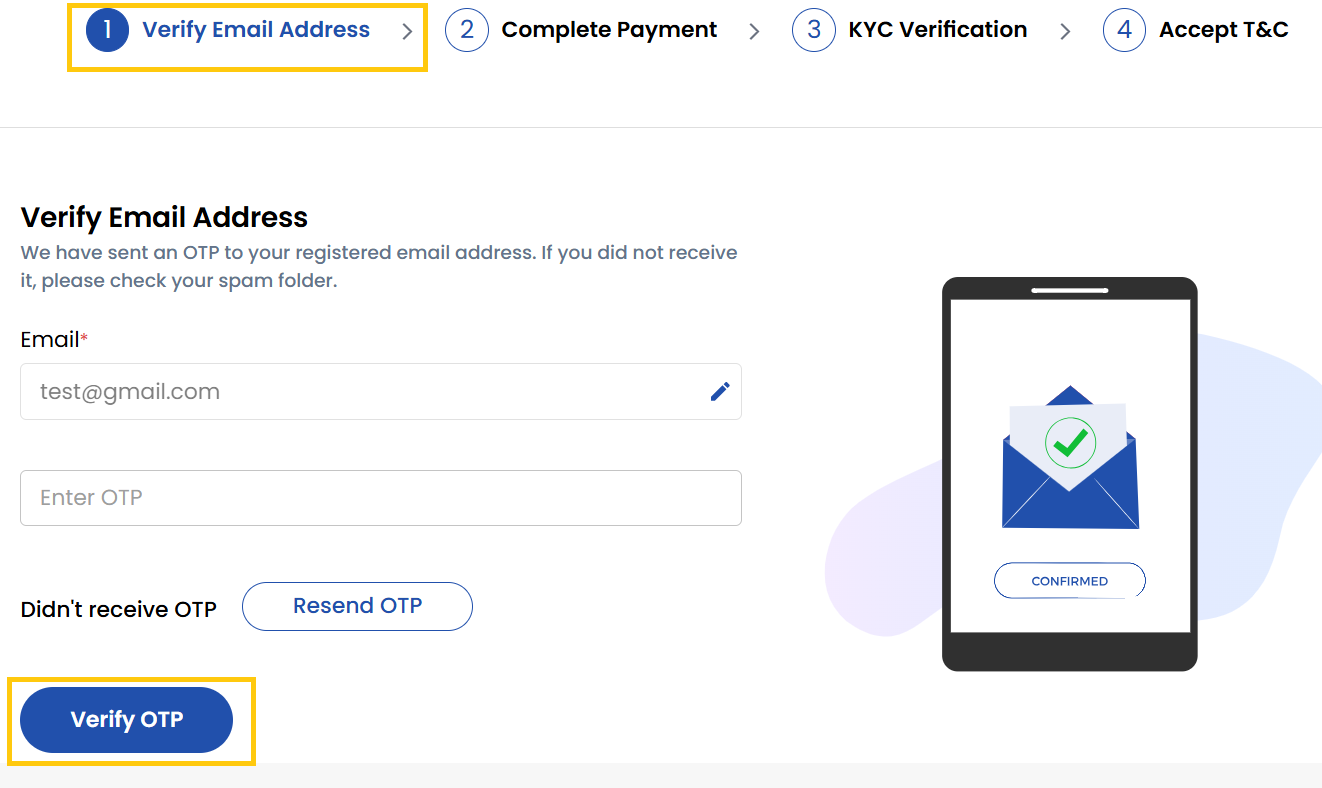This screenshot has height=788, width=1322.
Task: Click the Resend OTP button
Action: click(x=357, y=606)
